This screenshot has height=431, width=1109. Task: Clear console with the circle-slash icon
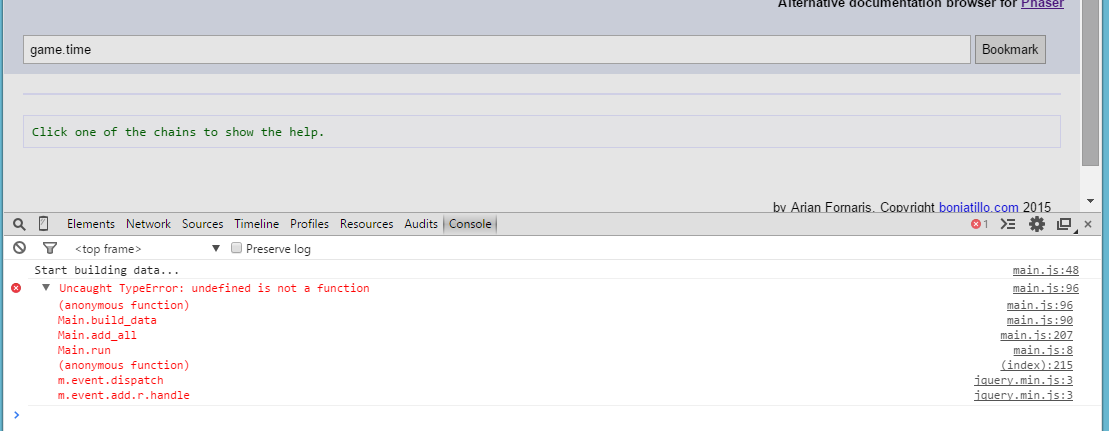[x=20, y=248]
